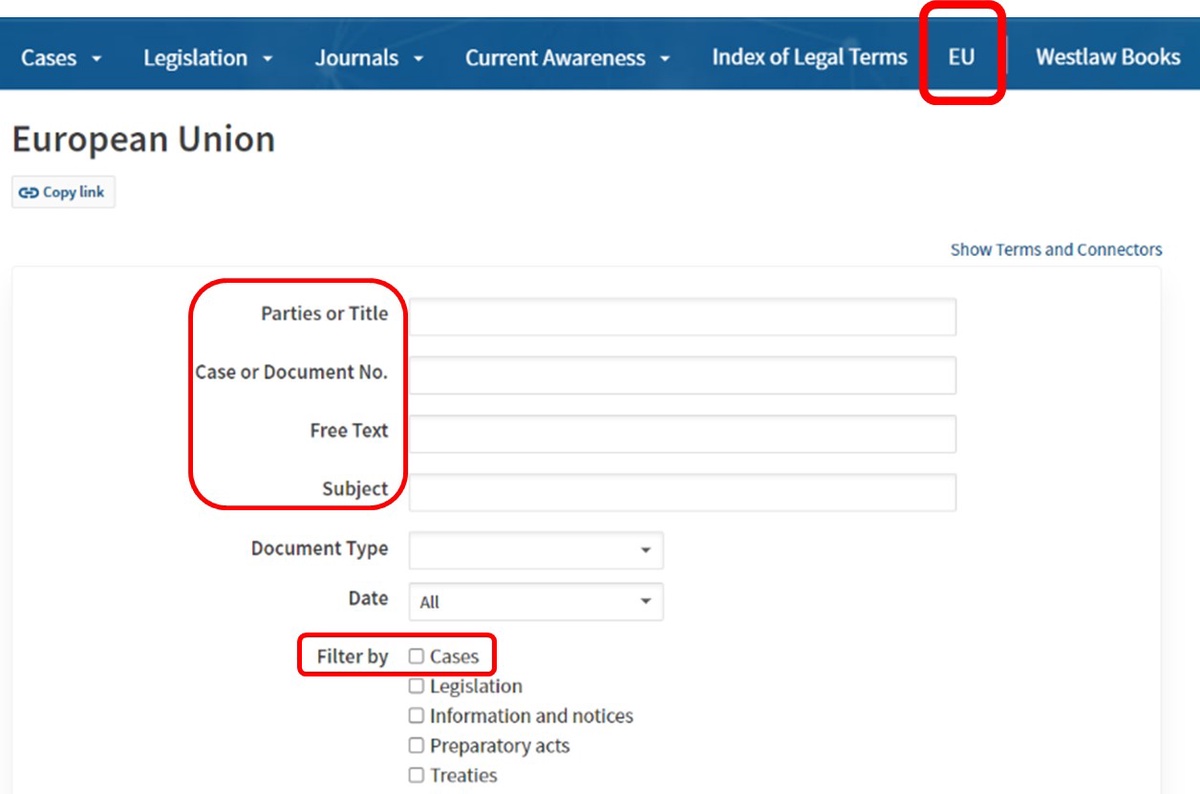Viewport: 1200px width, 794px height.
Task: Open the Index of Legal Terms section
Action: pyautogui.click(x=808, y=57)
